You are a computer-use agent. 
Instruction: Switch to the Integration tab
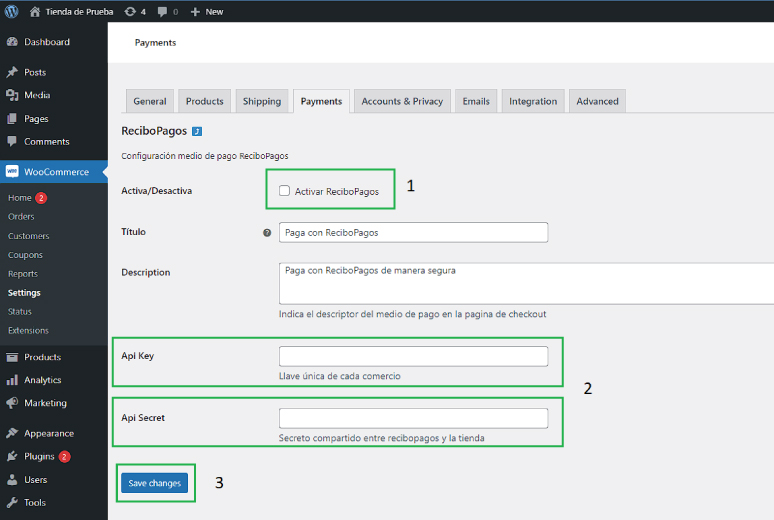pos(533,101)
